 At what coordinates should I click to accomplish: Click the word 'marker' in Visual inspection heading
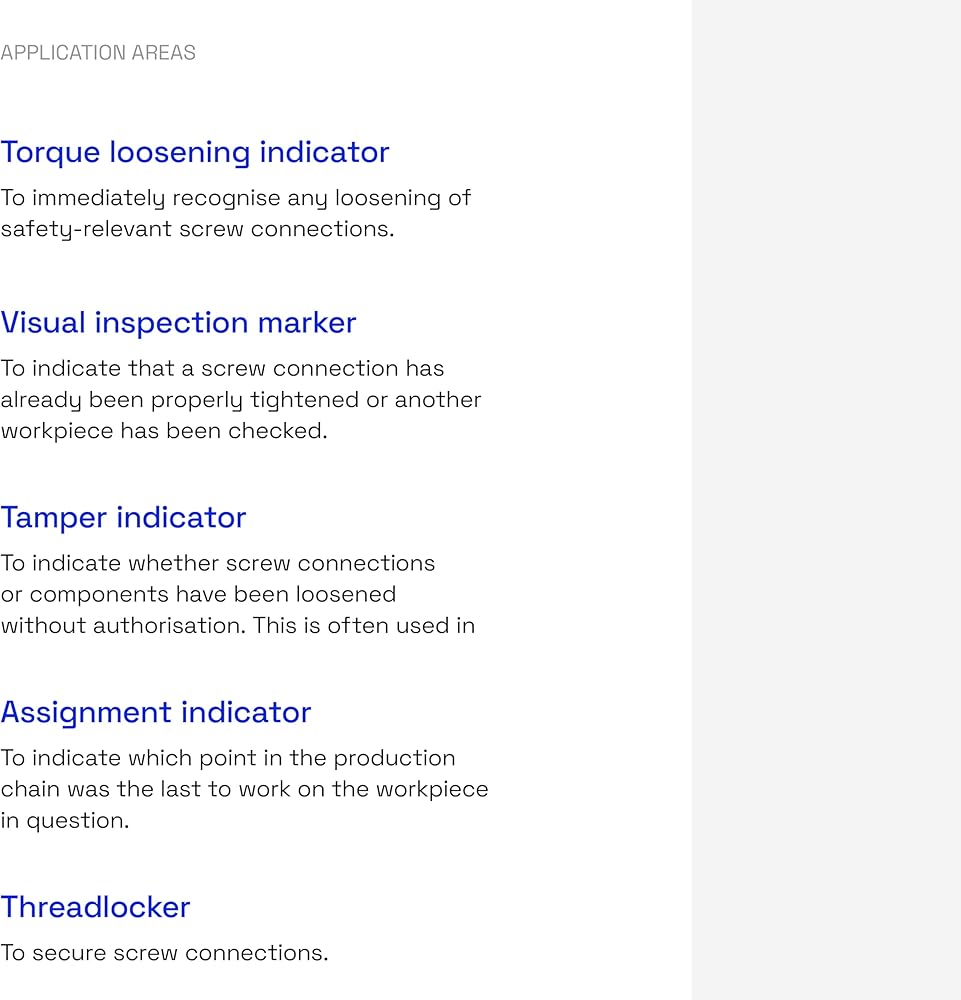[x=307, y=323]
